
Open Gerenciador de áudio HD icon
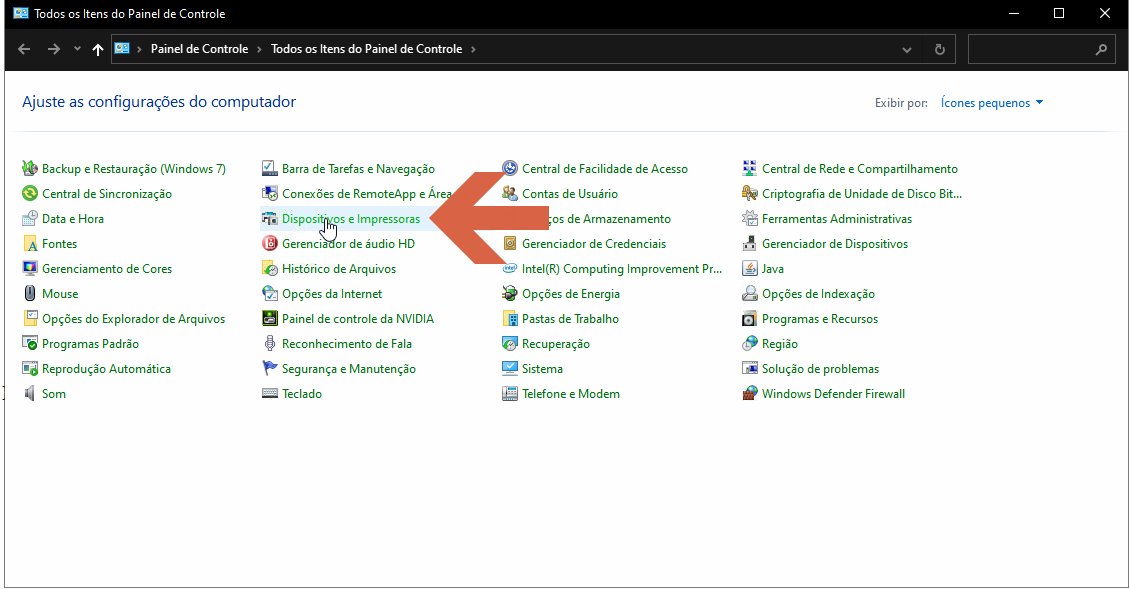[x=270, y=244]
